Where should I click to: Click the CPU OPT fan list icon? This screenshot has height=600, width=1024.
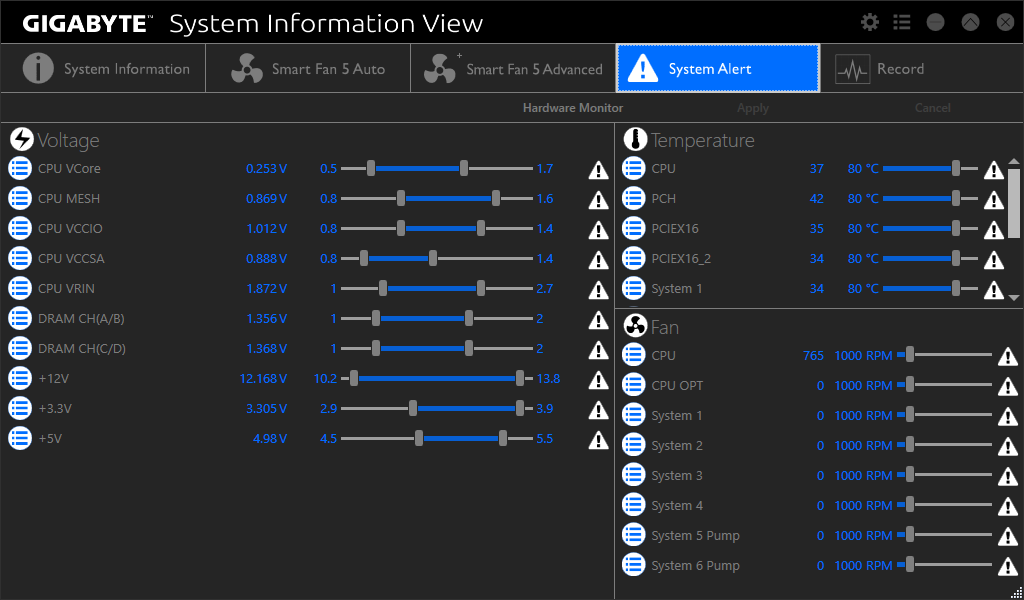[x=633, y=385]
